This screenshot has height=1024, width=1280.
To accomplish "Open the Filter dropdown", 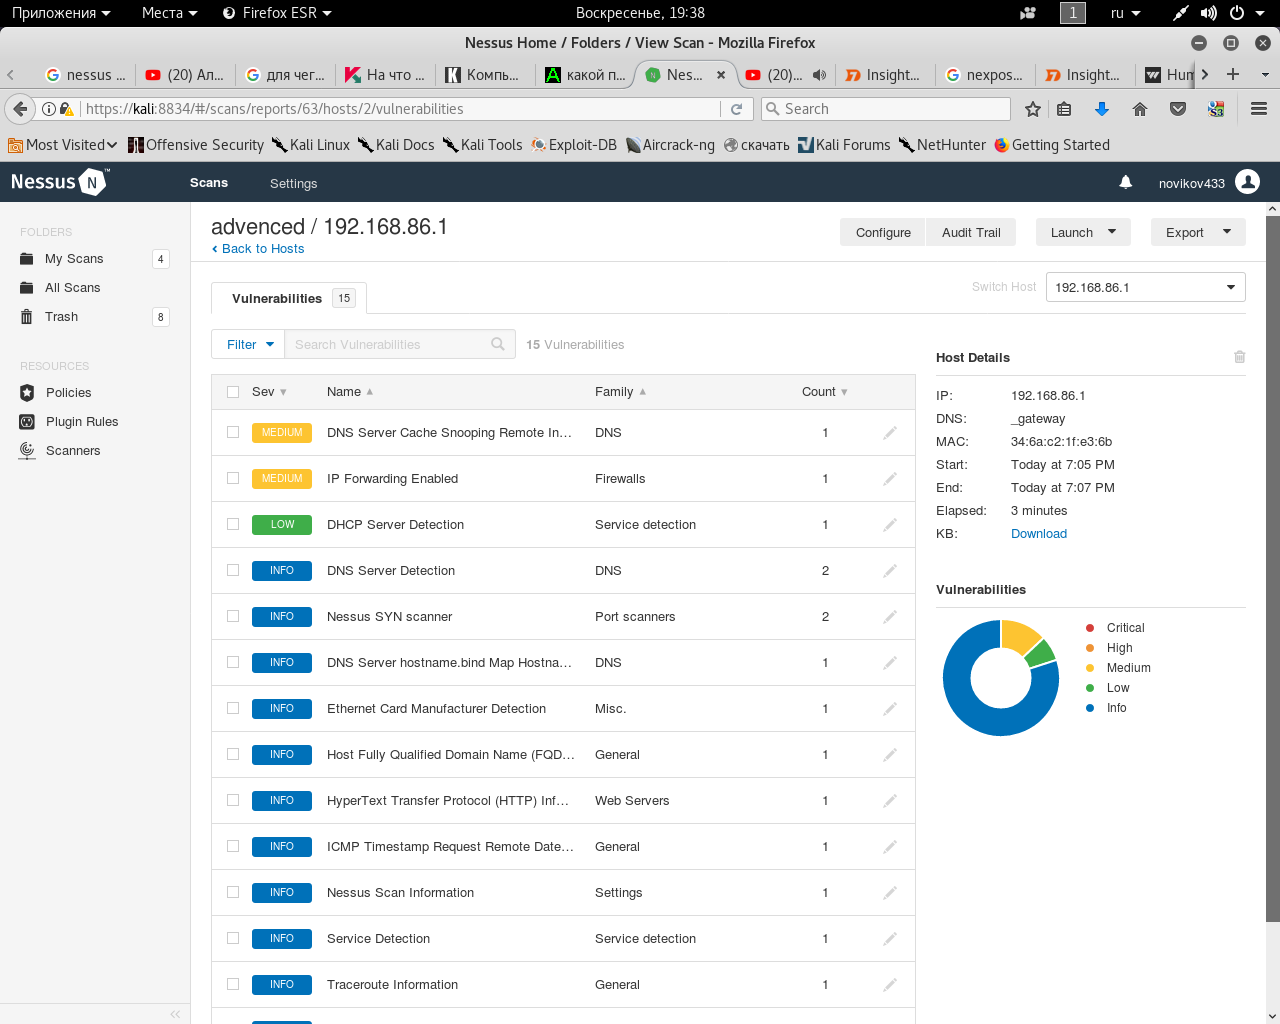I will click(x=248, y=345).
